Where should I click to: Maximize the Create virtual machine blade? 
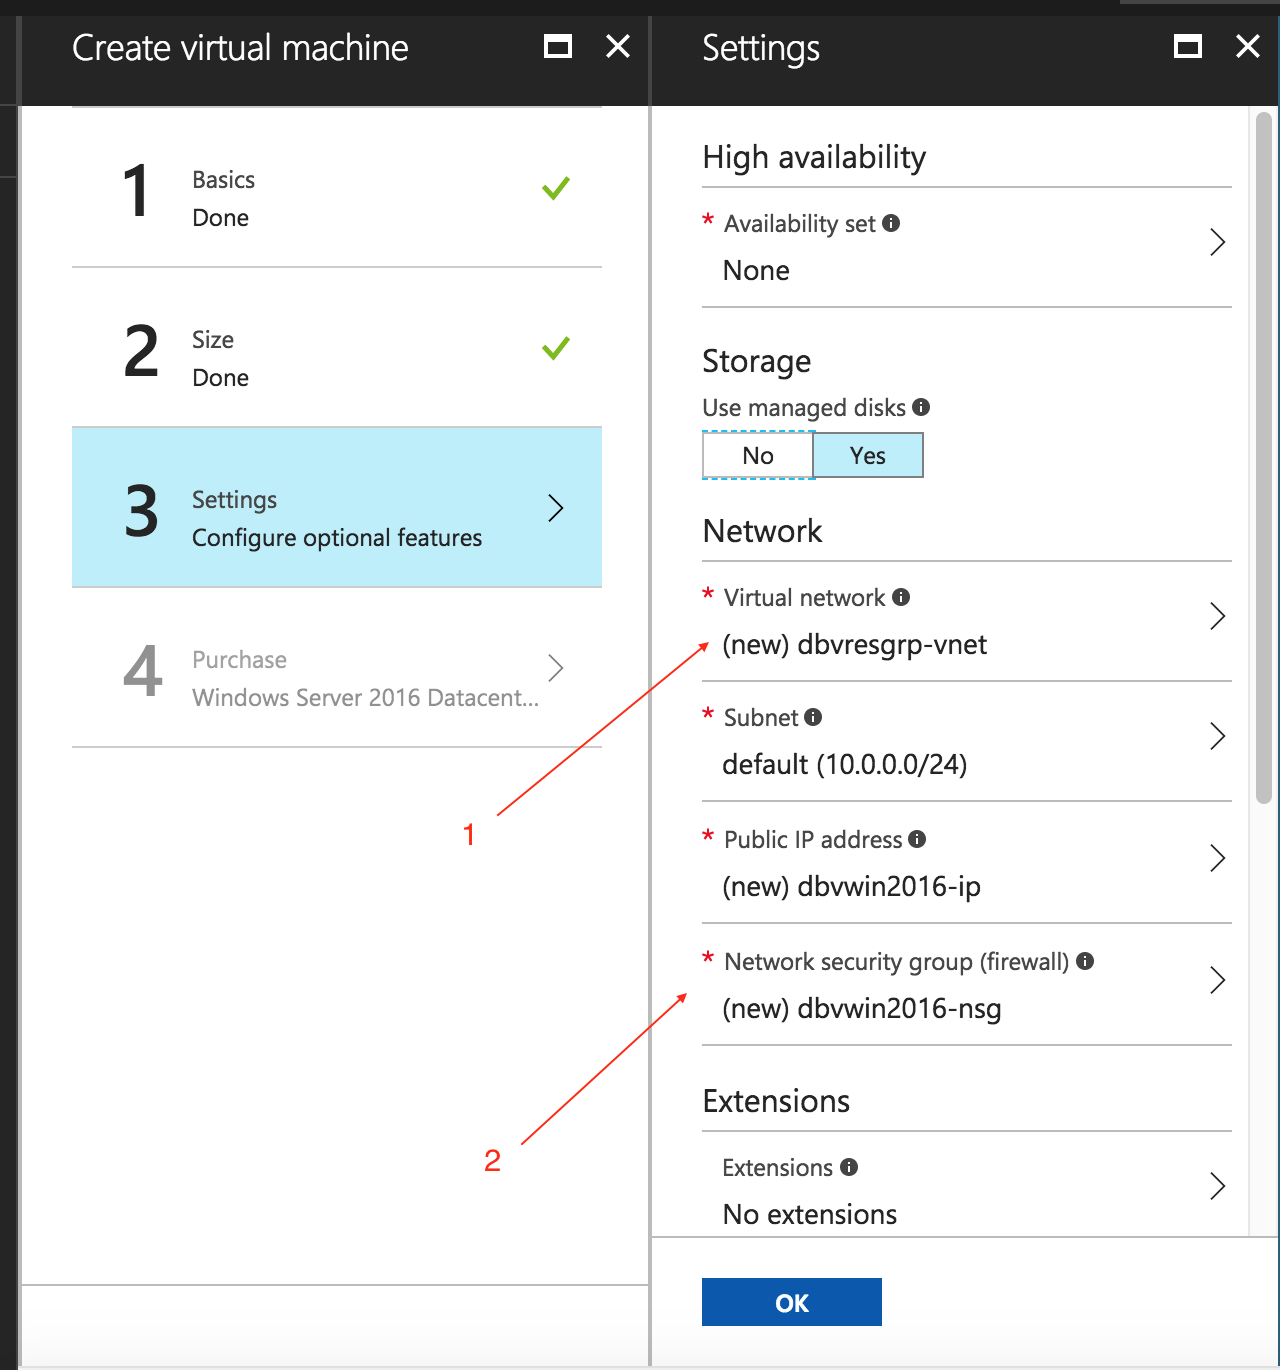pyautogui.click(x=558, y=46)
